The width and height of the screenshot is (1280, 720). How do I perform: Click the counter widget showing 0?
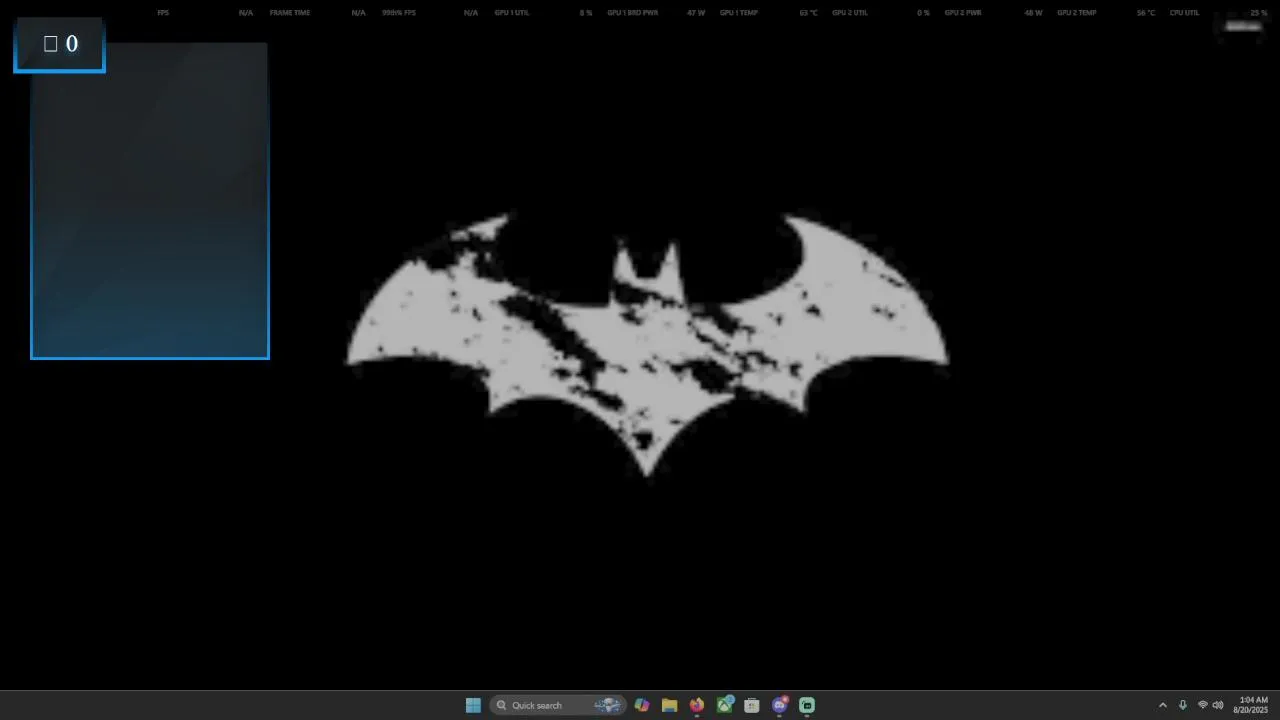pos(60,44)
